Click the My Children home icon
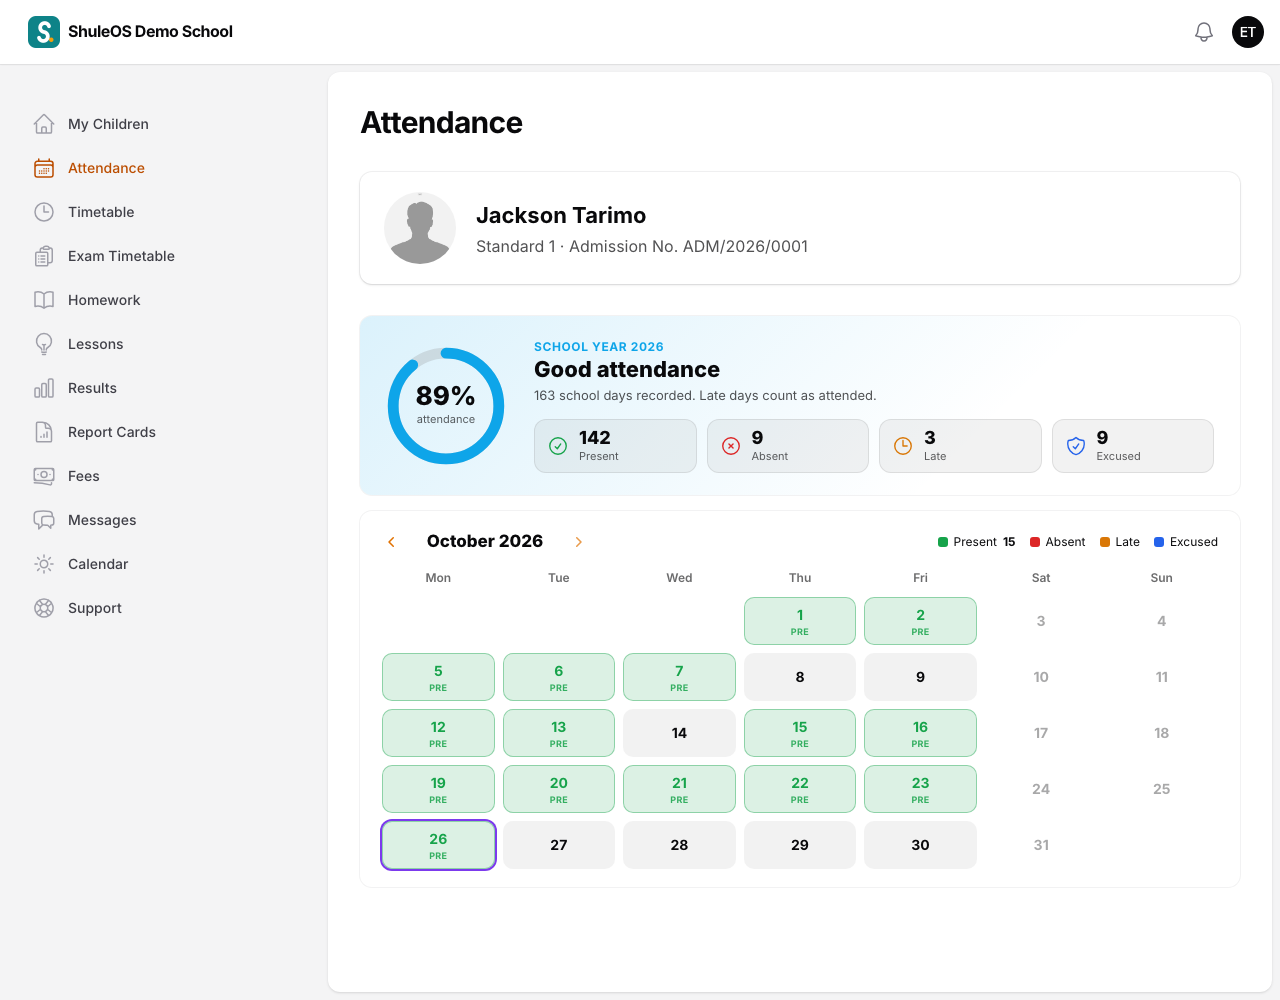Viewport: 1280px width, 1000px height. tap(44, 124)
